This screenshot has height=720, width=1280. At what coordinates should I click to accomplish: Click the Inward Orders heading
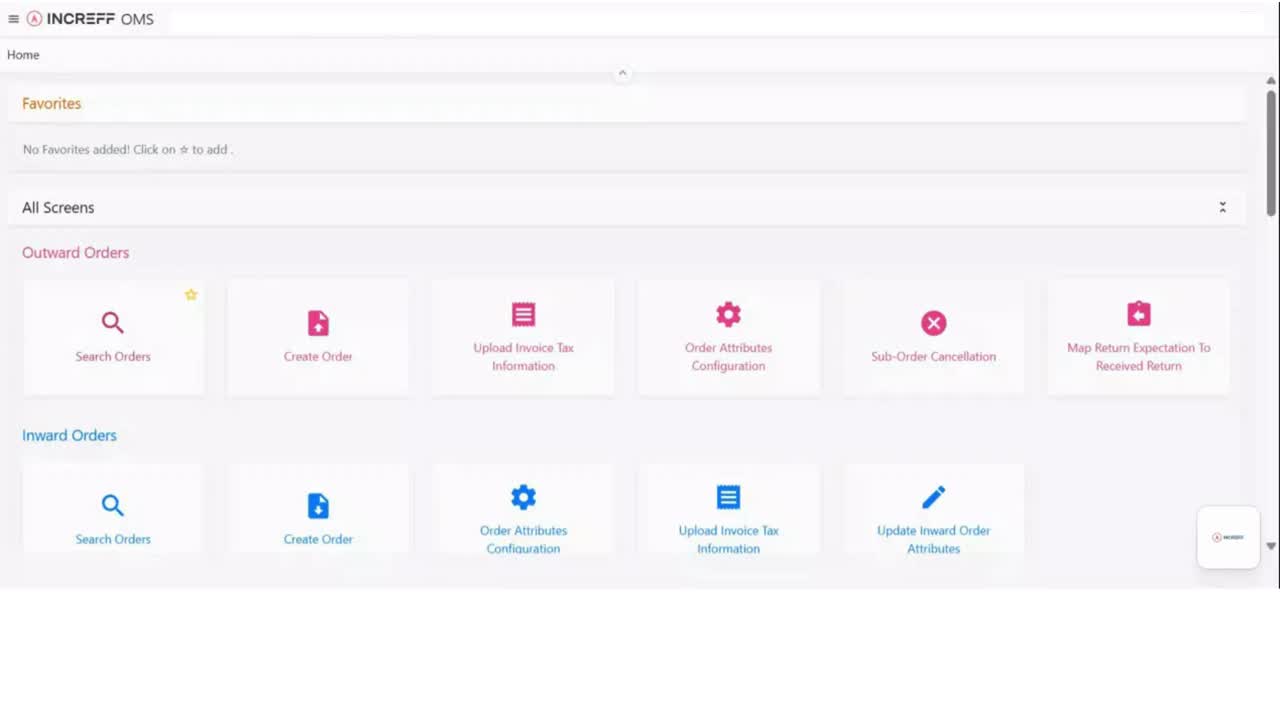(70, 436)
